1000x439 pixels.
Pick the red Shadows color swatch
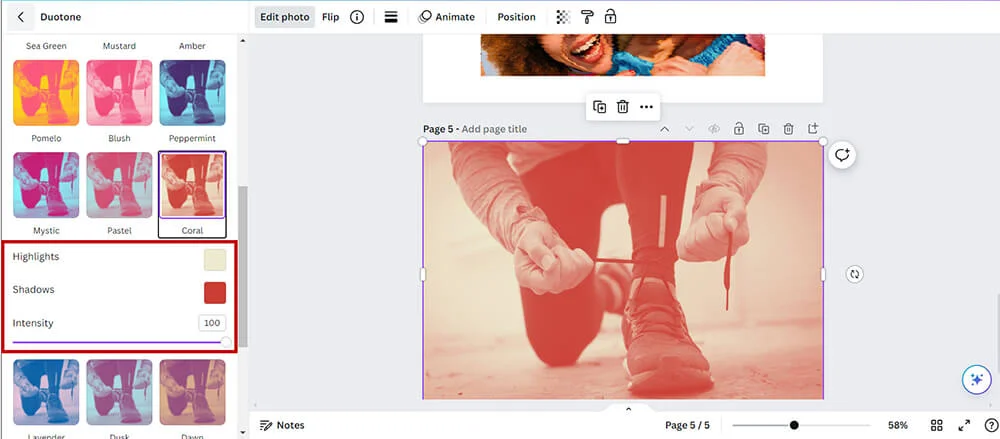[215, 292]
